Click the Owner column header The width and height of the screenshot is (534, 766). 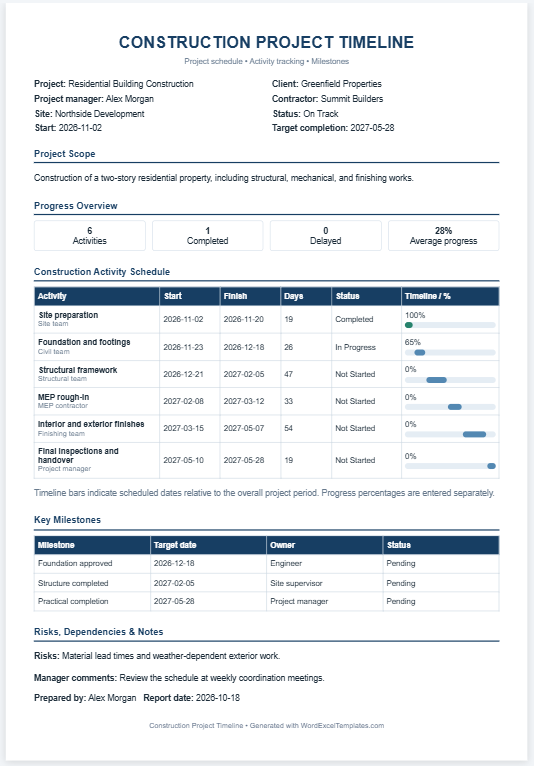click(325, 545)
